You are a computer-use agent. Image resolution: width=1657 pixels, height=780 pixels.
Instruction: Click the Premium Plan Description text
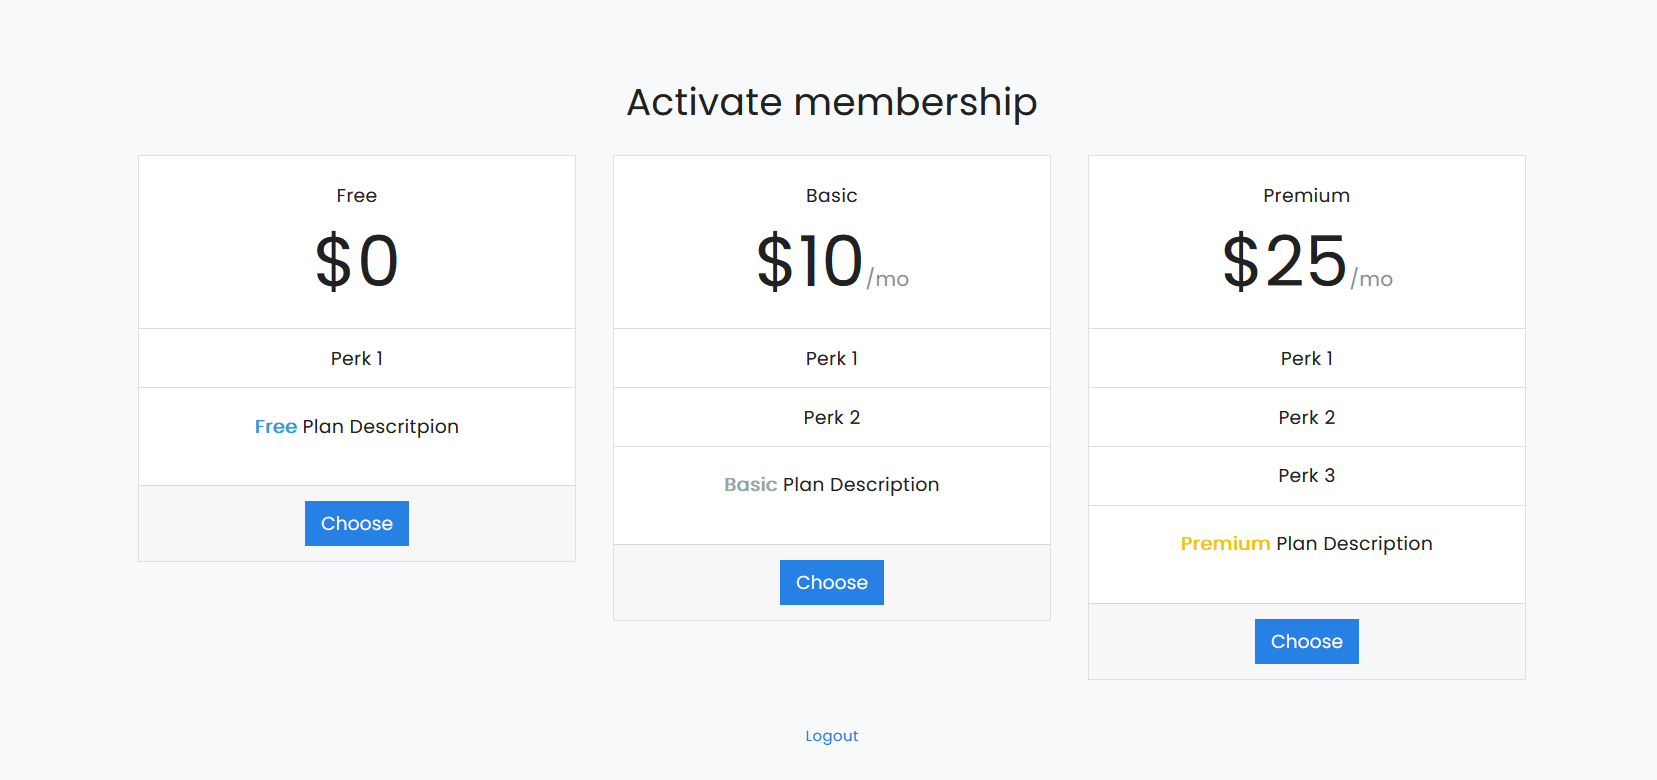tap(1307, 544)
